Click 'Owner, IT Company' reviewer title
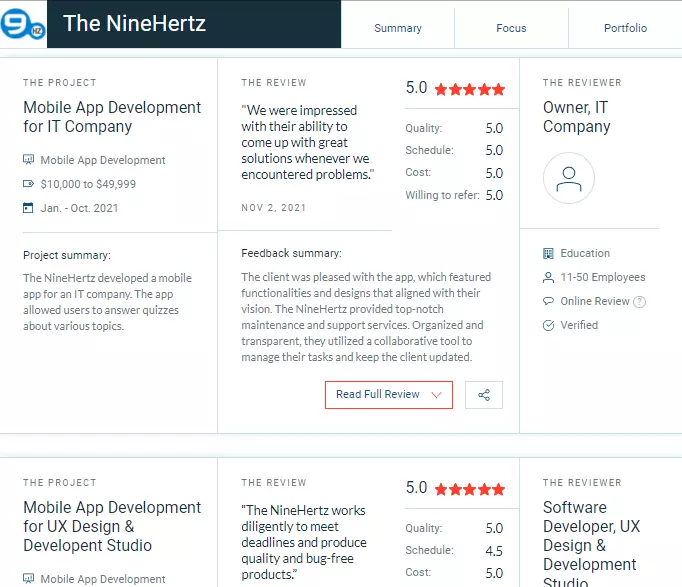This screenshot has width=682, height=587. 576,117
